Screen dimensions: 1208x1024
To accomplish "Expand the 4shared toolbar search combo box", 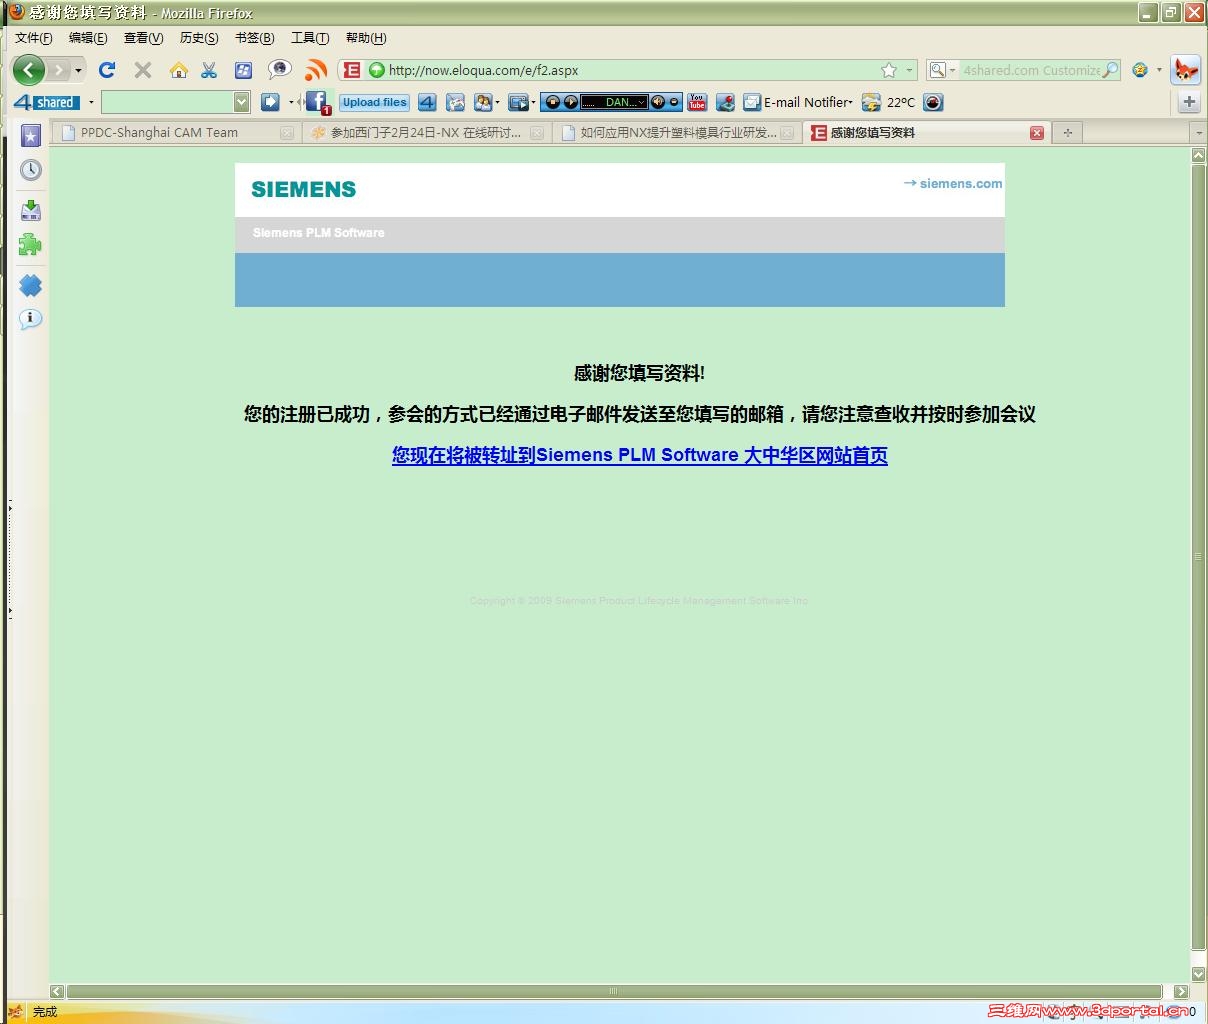I will (241, 102).
